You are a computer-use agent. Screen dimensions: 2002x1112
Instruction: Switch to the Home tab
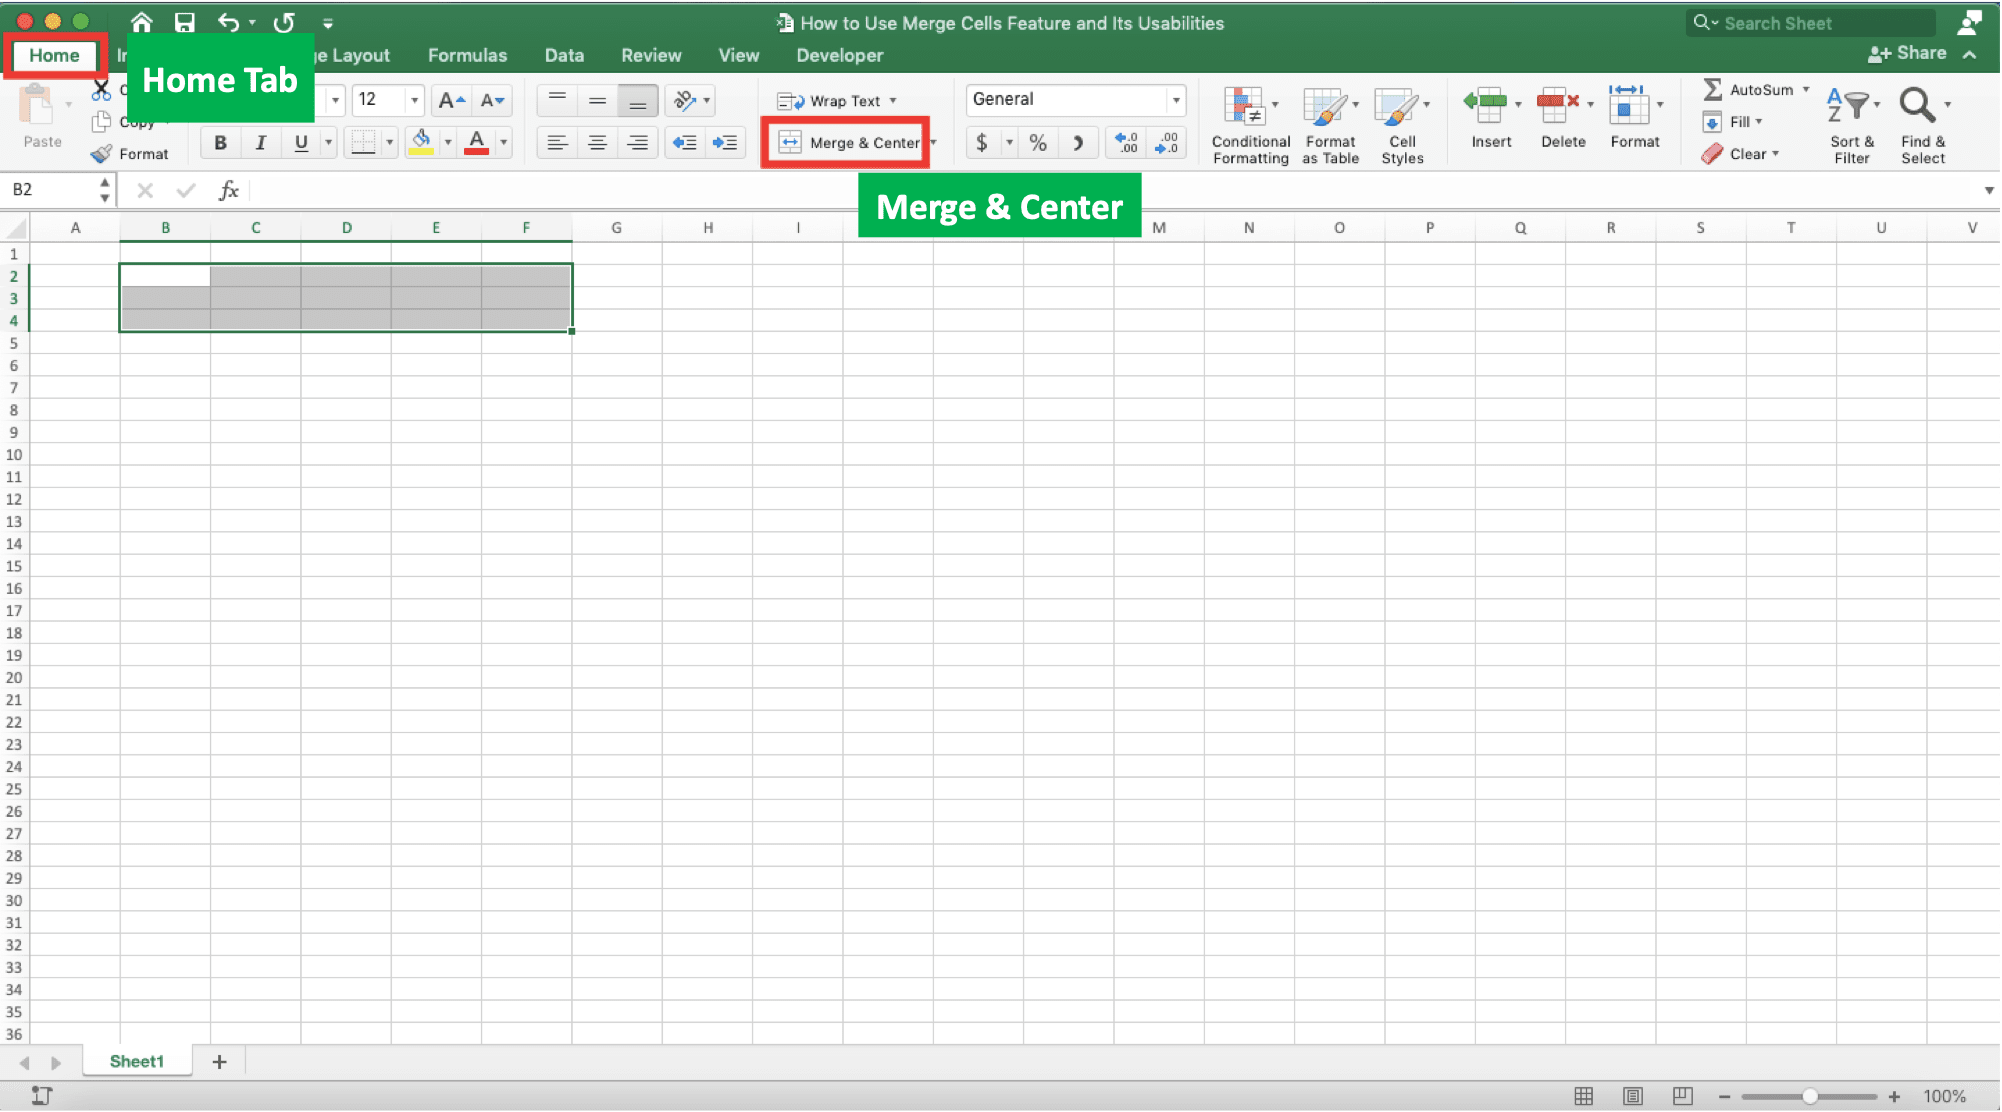tap(54, 55)
